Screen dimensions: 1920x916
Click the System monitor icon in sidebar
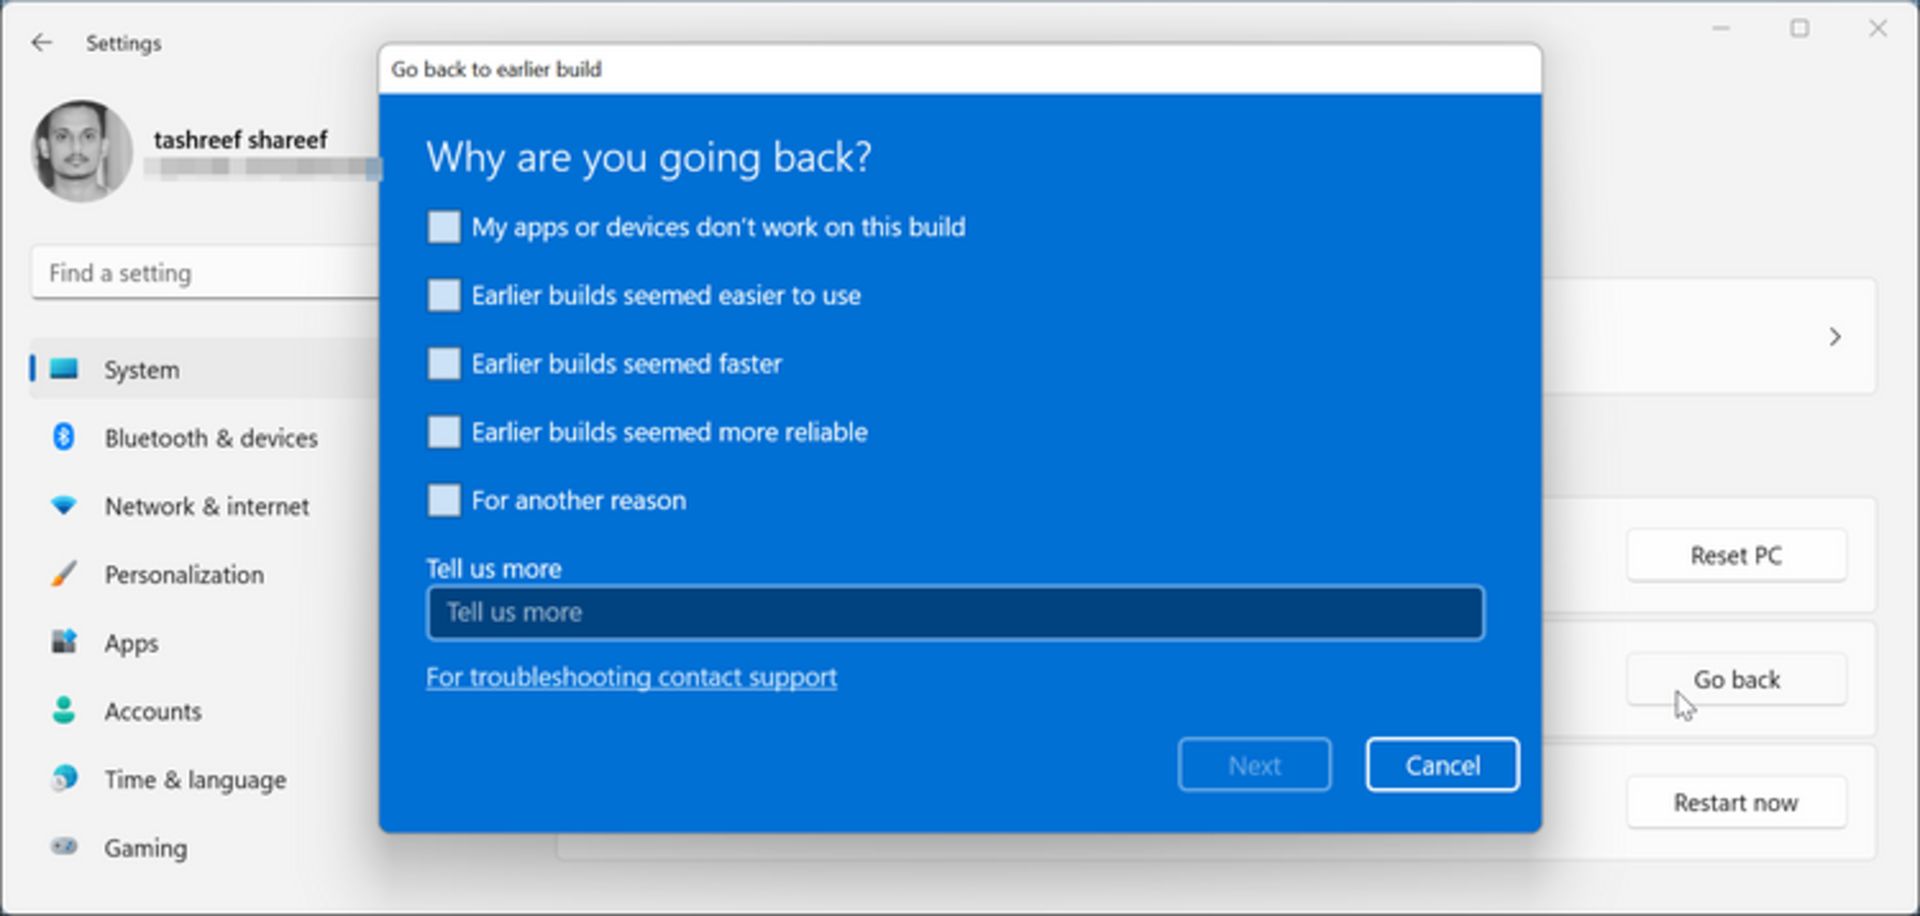coord(64,369)
